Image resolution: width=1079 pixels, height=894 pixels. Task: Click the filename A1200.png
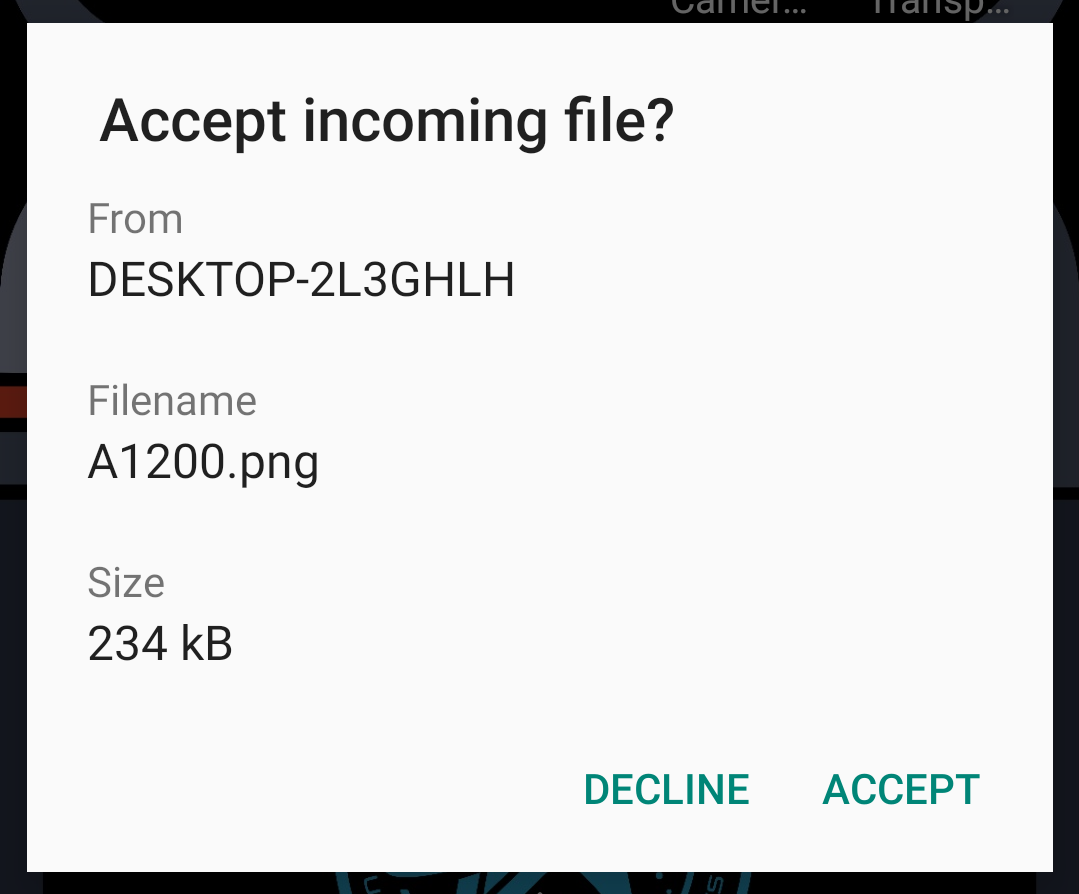[203, 461]
